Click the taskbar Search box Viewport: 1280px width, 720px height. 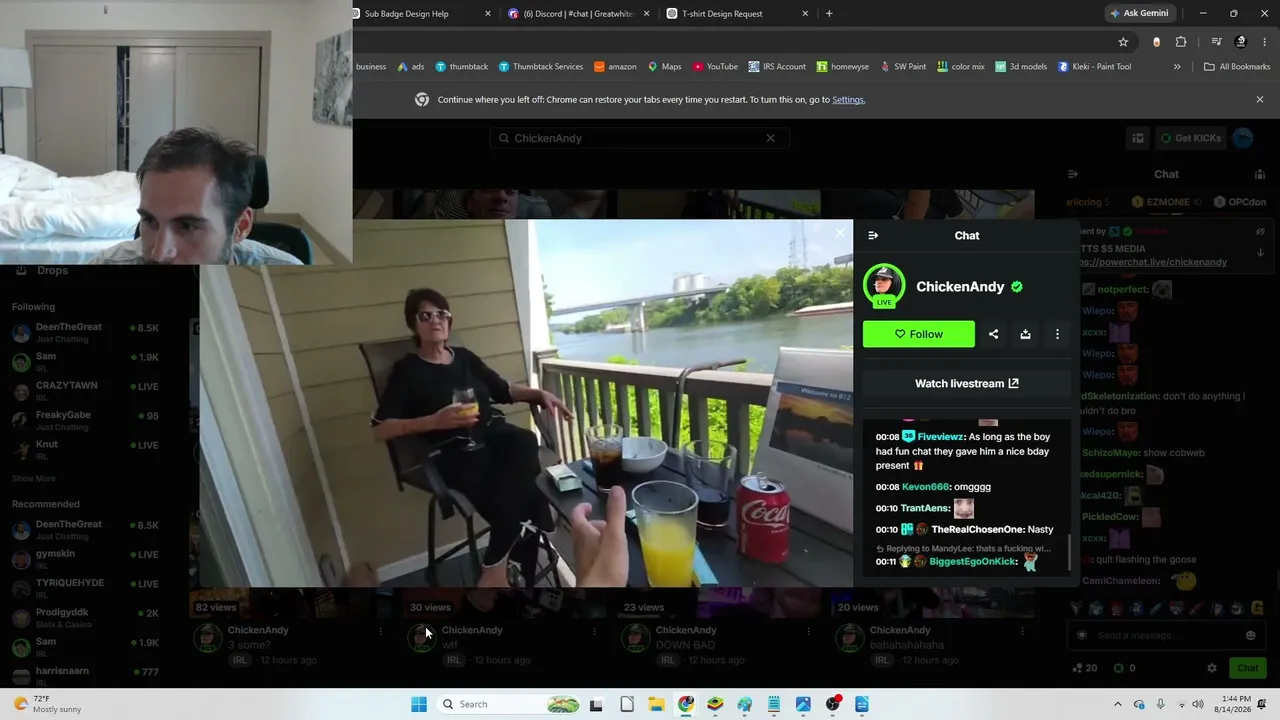(511, 704)
